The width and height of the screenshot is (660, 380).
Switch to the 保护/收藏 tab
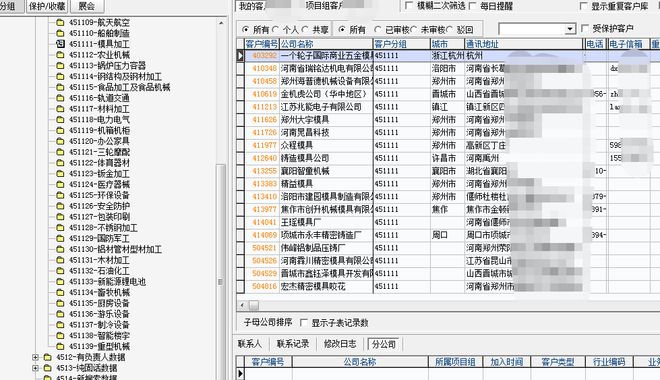(x=47, y=6)
